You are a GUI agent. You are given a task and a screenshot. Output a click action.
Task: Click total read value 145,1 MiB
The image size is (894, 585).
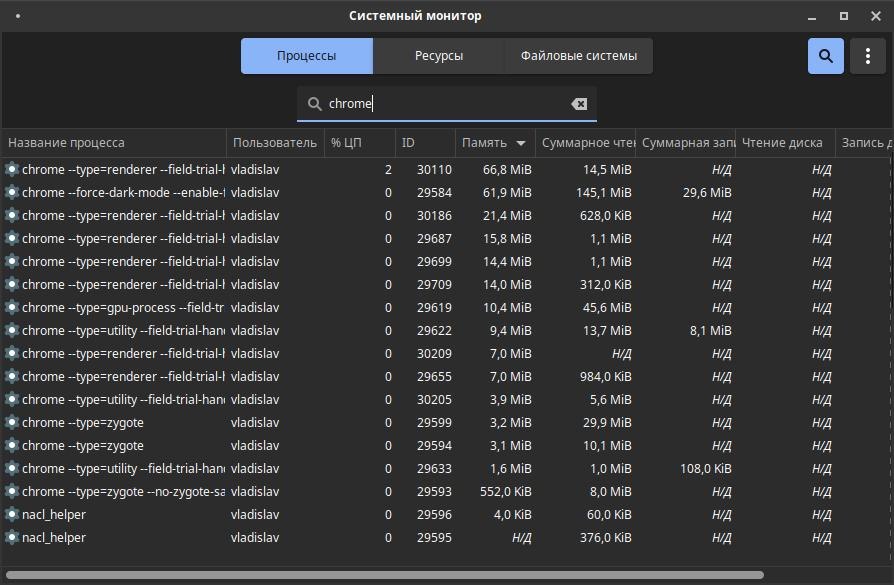604,193
